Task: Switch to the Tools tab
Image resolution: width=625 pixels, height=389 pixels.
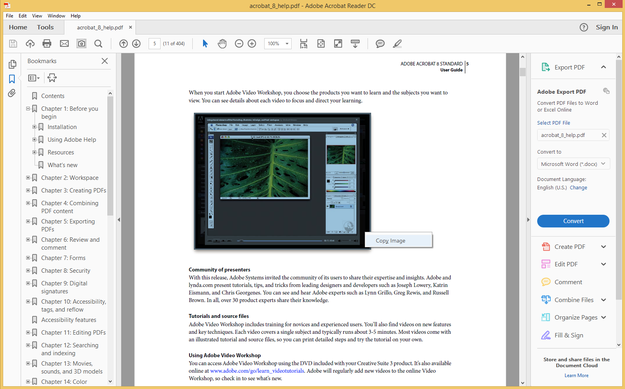Action: [45, 27]
